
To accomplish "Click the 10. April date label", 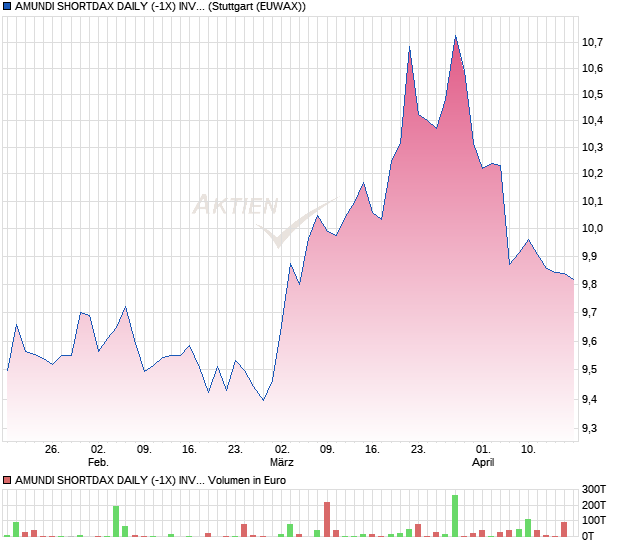I will 528,450.
